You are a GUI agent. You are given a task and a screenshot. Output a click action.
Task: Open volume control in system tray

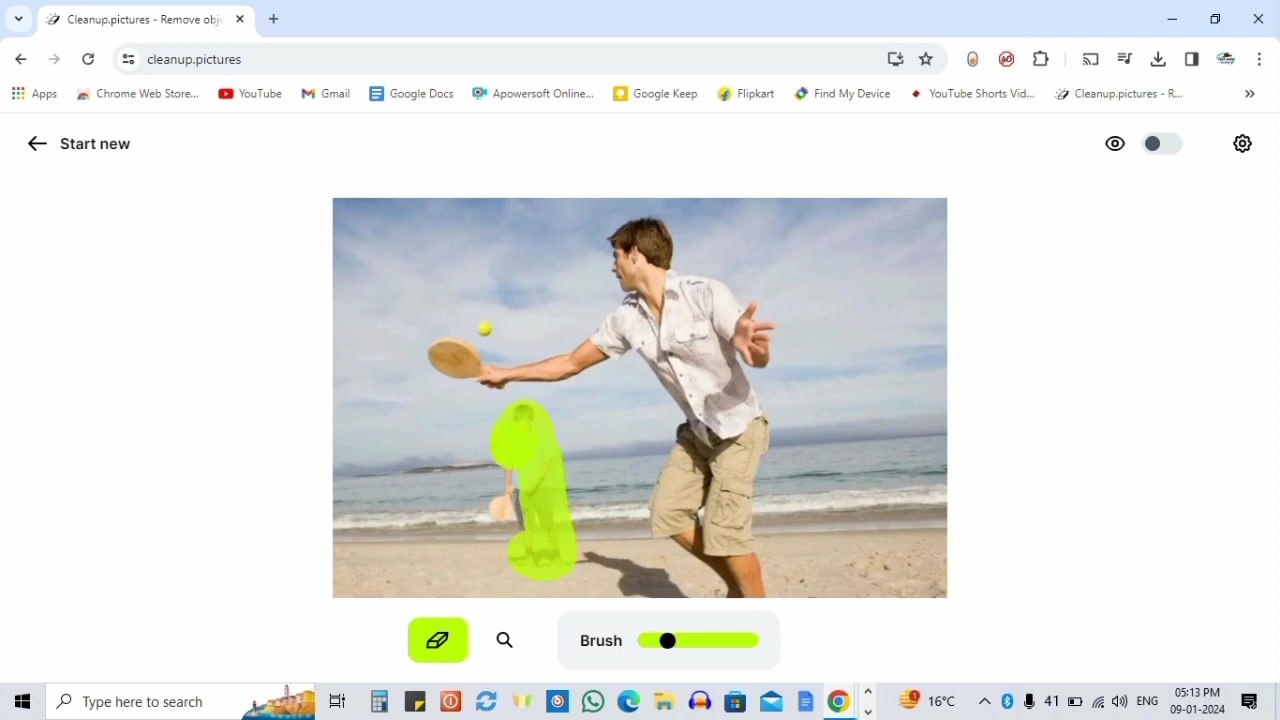[x=1120, y=701]
